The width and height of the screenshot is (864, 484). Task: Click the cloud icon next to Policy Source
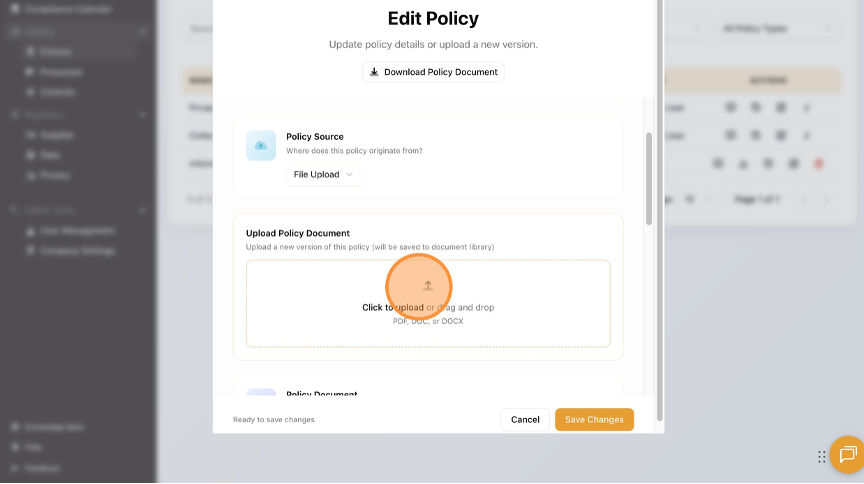tap(261, 146)
